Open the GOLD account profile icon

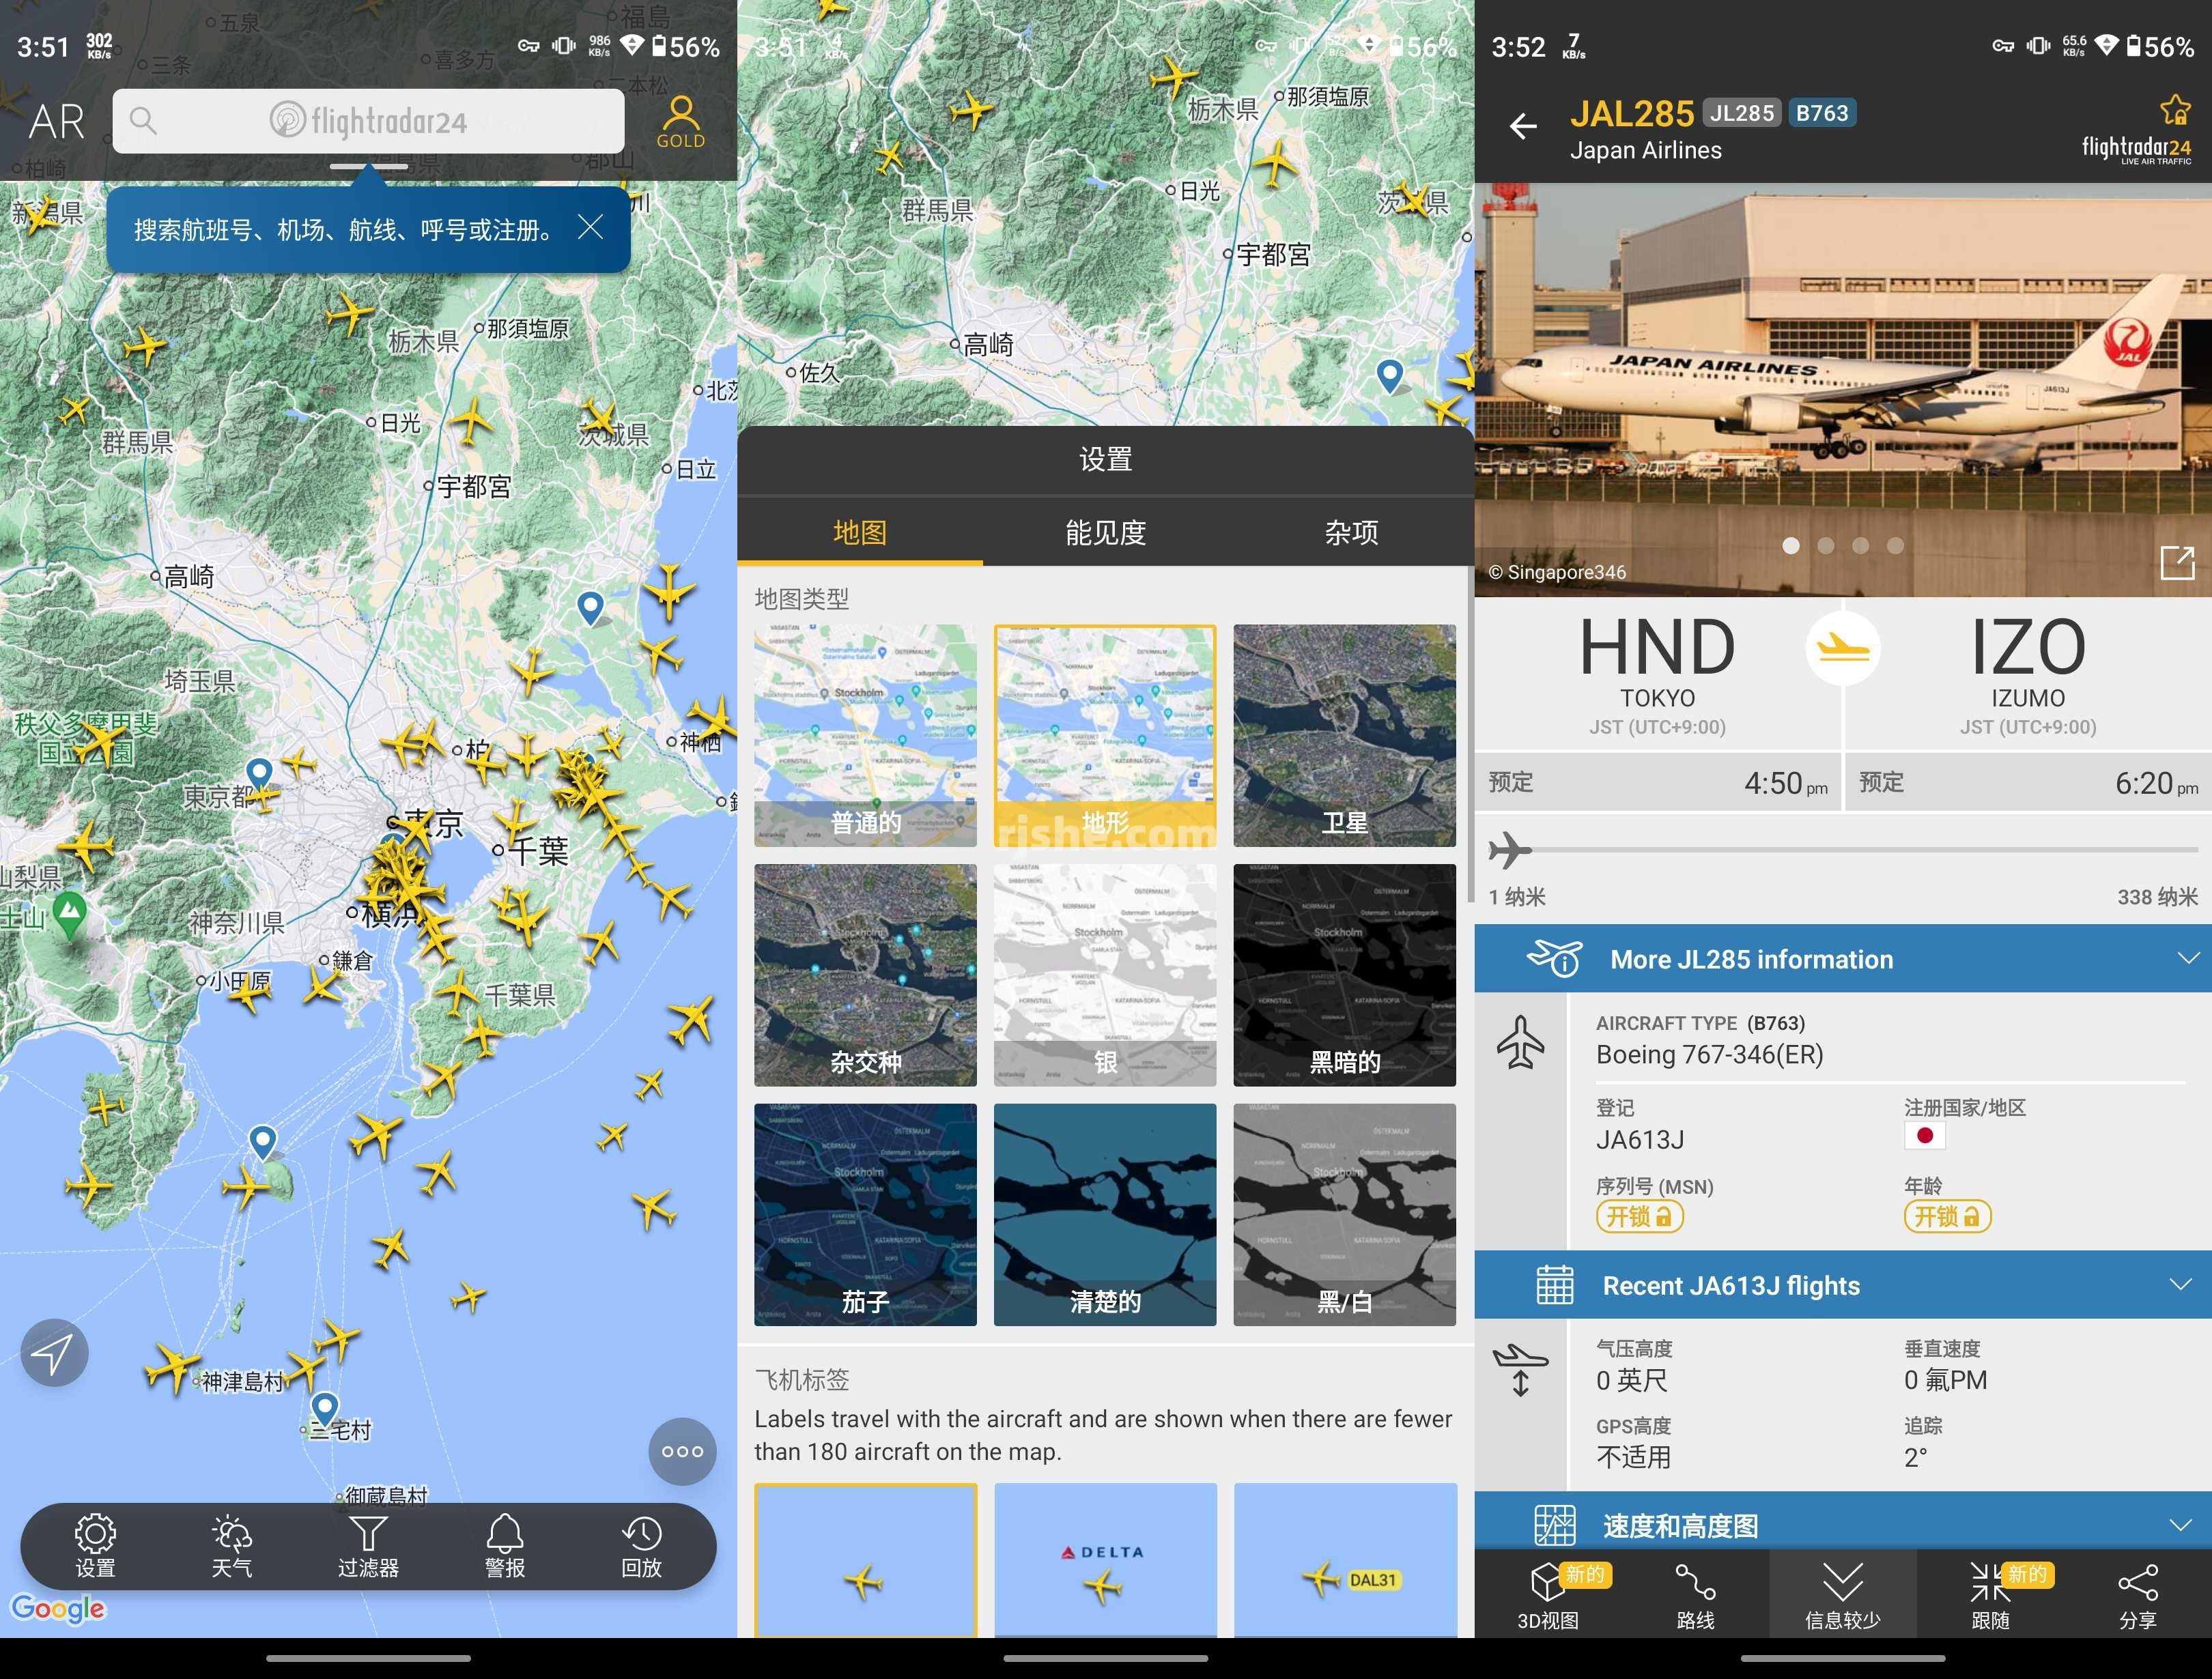(x=681, y=122)
